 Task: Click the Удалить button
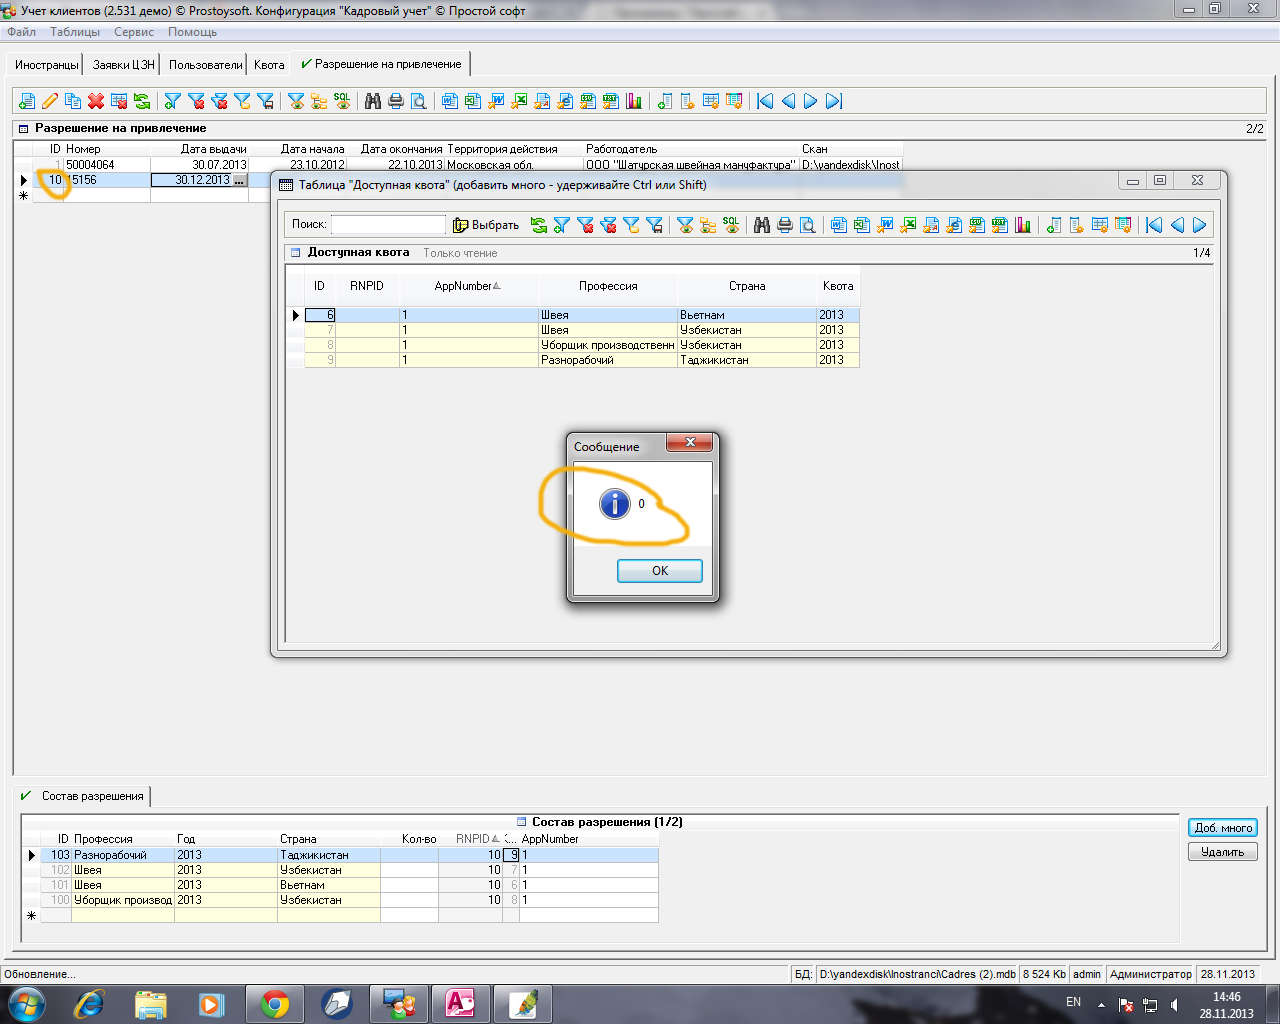click(1222, 852)
